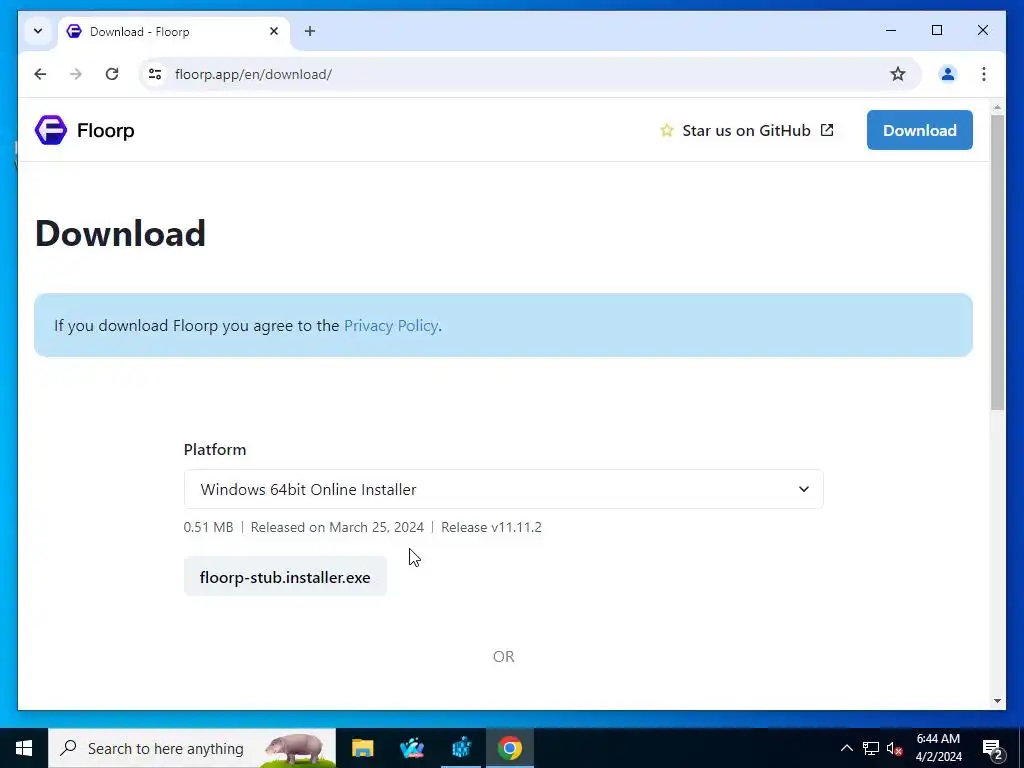The image size is (1024, 768).
Task: Maximize the Chrome window
Action: 936,30
